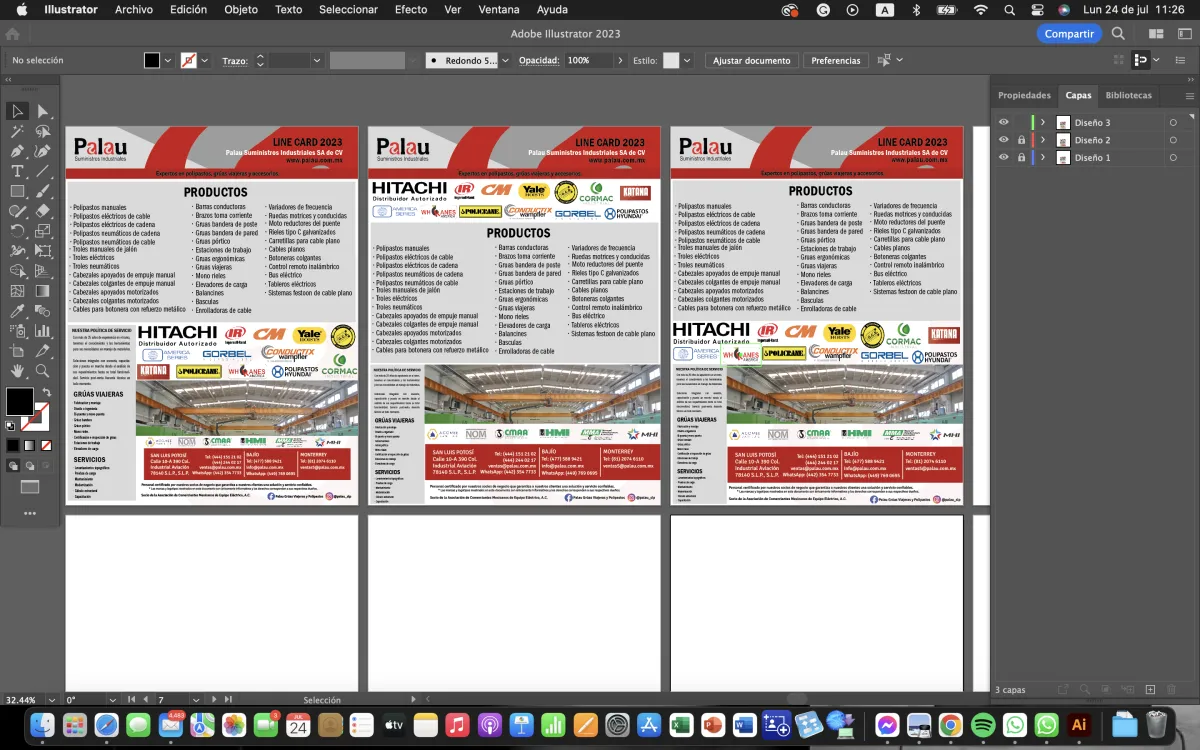Open Edit Toolbar three-dots button
This screenshot has width=1200, height=750.
29,513
